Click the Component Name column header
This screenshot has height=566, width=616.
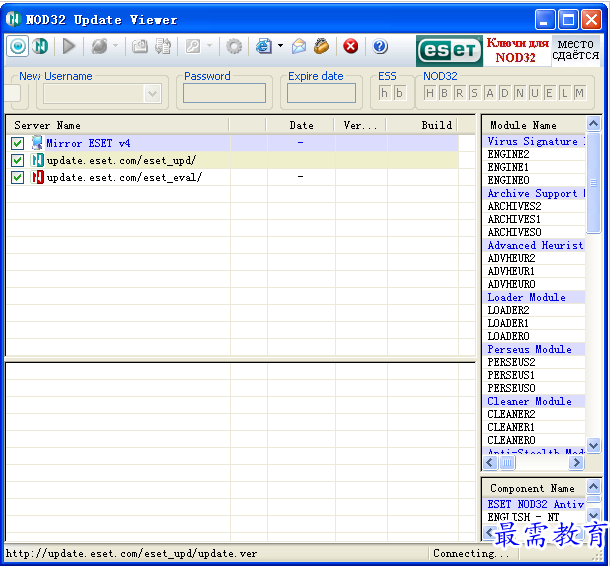pyautogui.click(x=534, y=488)
